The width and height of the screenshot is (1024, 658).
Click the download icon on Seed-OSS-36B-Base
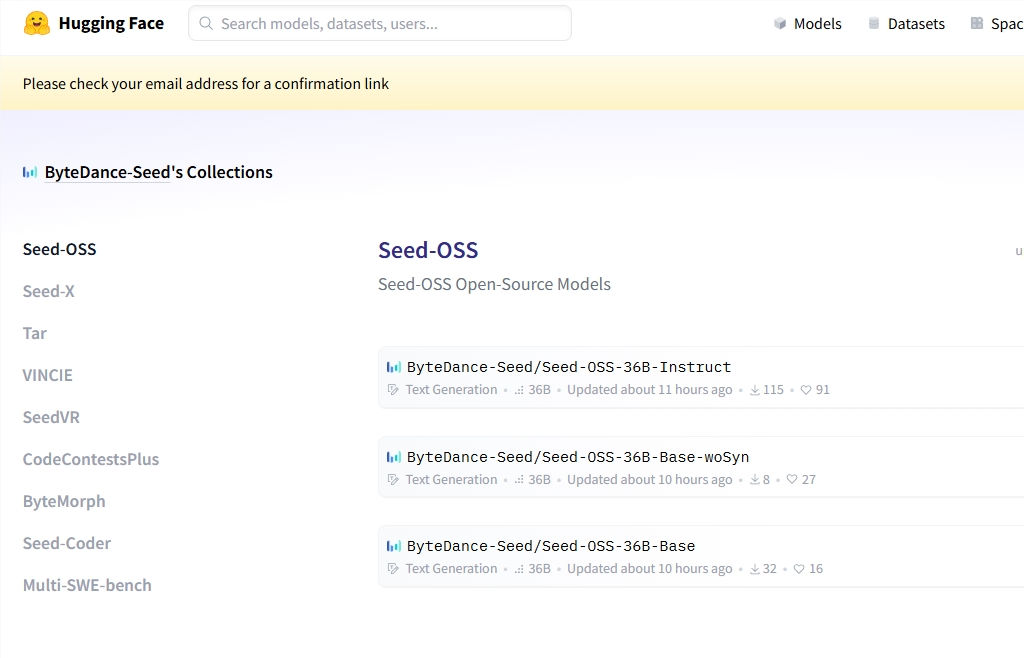tap(755, 569)
